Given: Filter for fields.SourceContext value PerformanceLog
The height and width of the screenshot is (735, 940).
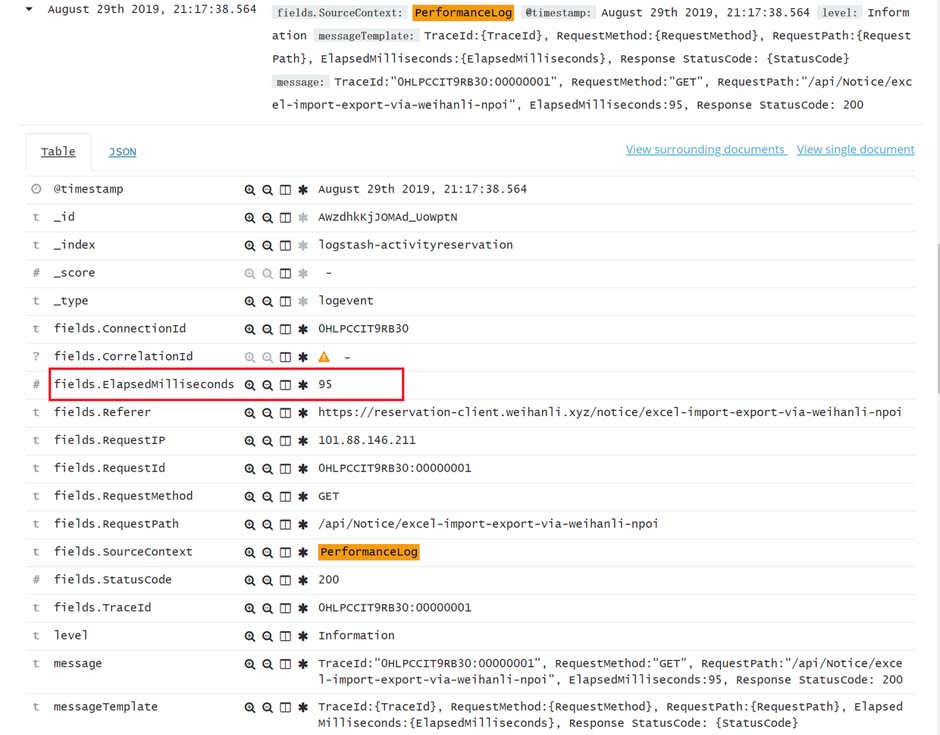Looking at the screenshot, I should coord(249,552).
